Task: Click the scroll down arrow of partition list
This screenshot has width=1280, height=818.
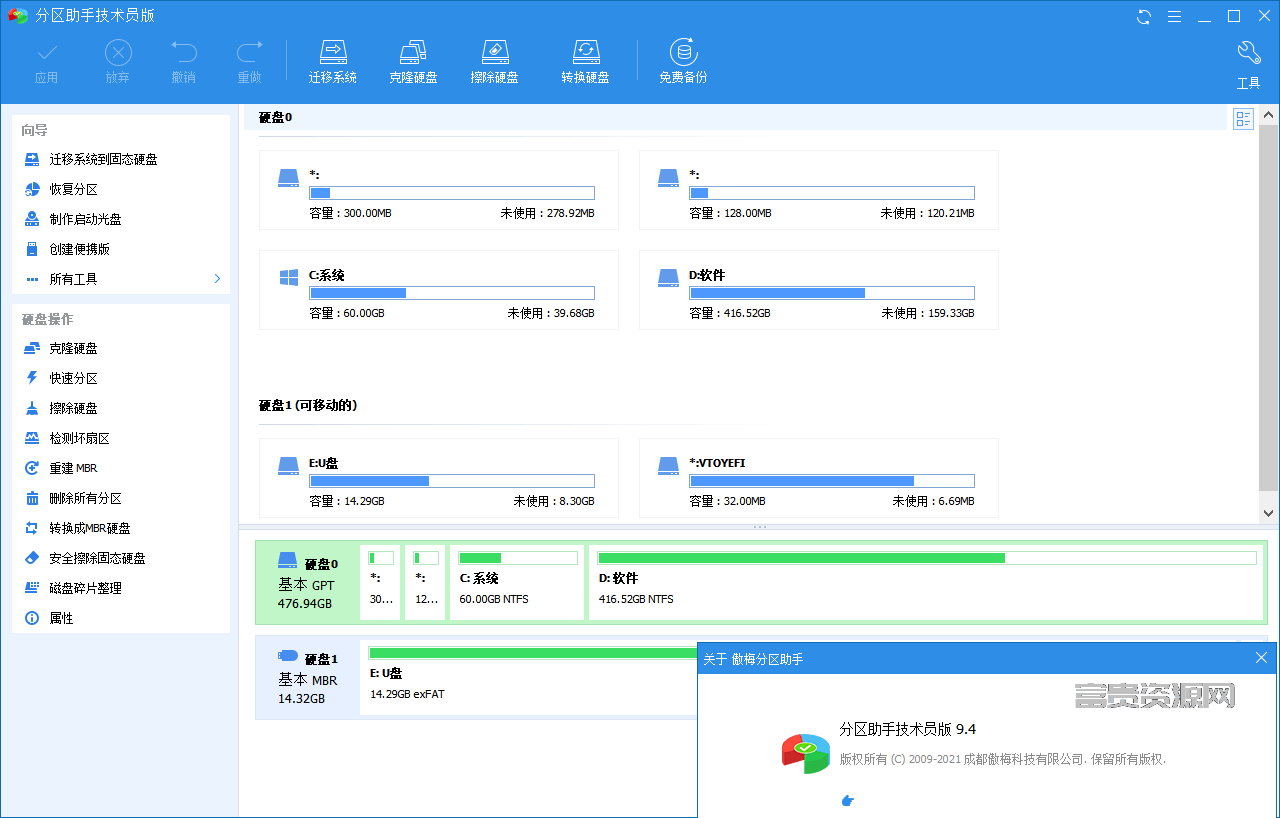Action: point(1268,512)
